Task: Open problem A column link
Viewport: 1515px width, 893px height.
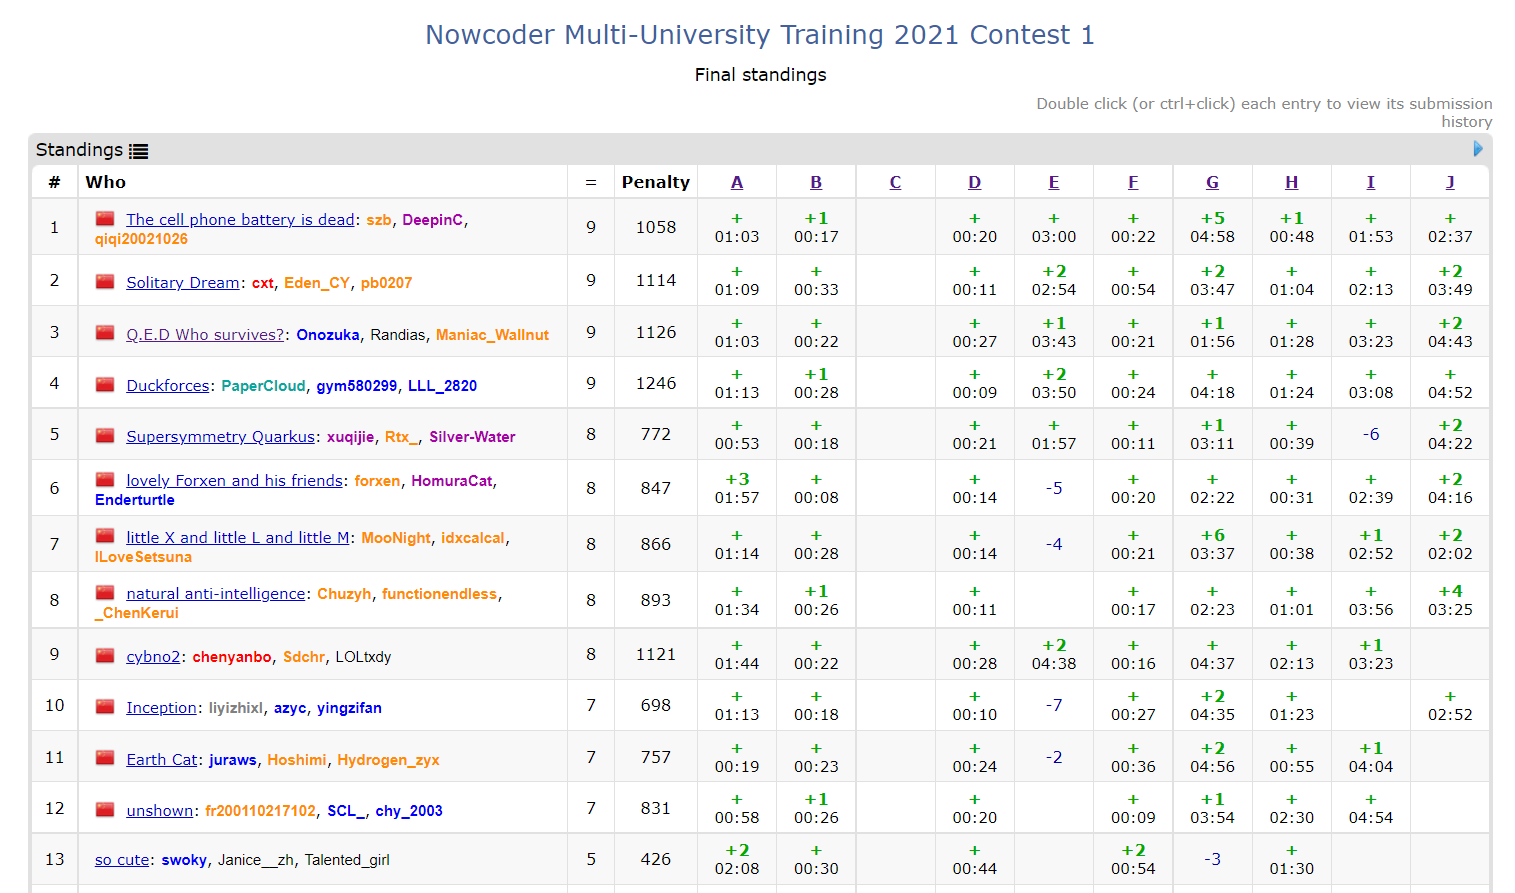Action: point(737,182)
